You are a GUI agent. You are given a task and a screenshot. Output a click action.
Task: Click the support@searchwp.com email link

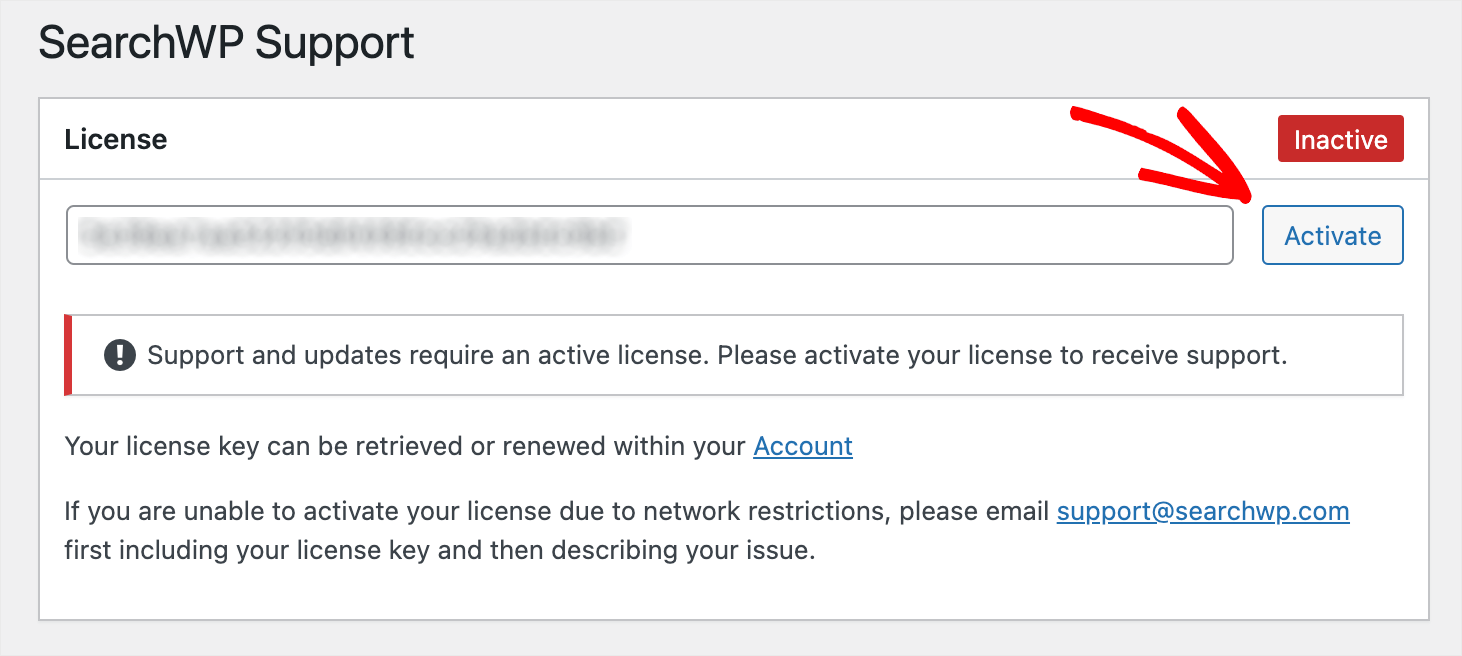pyautogui.click(x=1203, y=512)
